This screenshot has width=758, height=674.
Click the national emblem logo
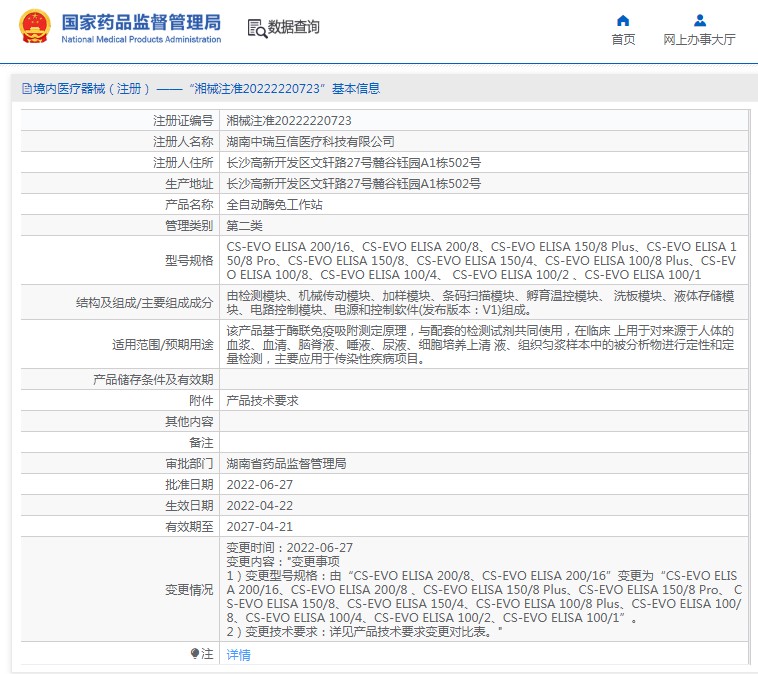click(35, 27)
